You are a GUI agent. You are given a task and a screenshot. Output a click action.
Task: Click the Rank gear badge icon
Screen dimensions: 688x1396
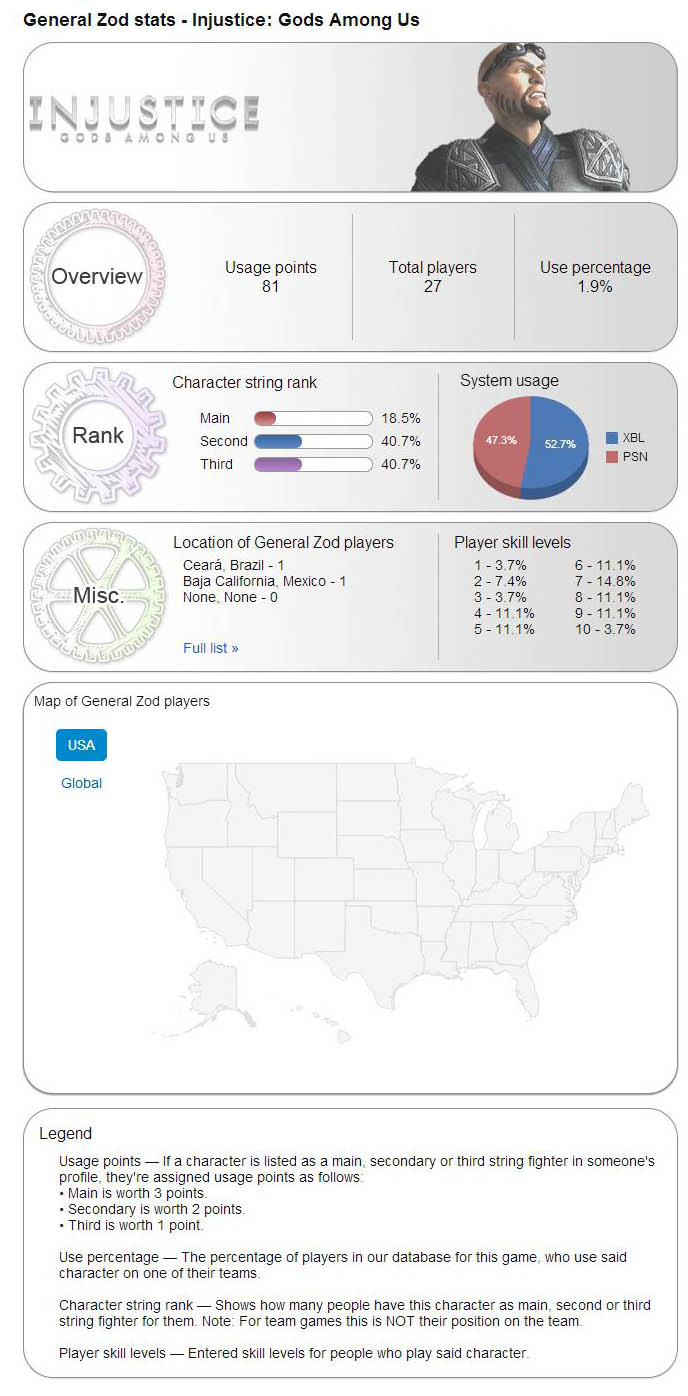tap(97, 436)
